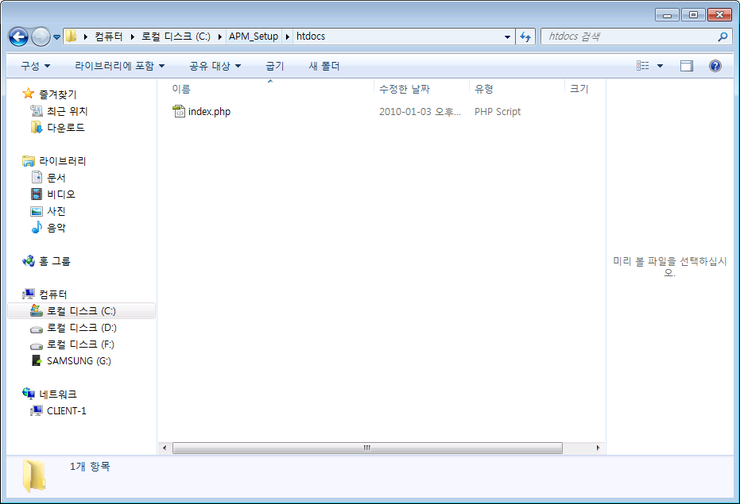Expand arrow after APM_Setup breadcrumb
Viewport: 740px width, 504px height.
coord(287,36)
